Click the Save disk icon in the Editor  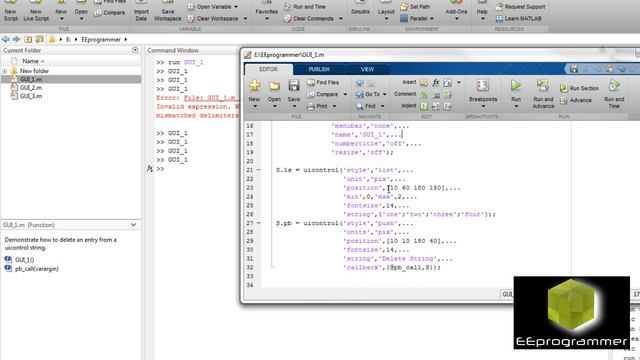point(294,86)
